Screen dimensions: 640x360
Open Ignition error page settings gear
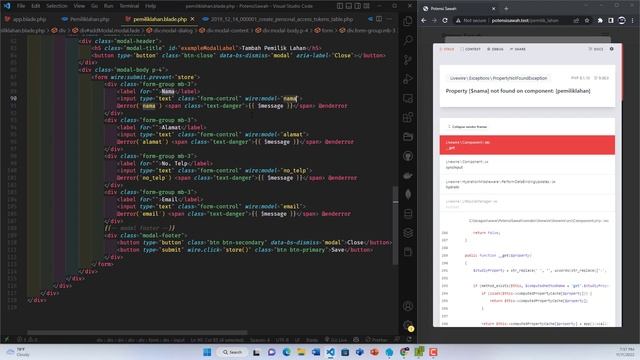tap(611, 49)
